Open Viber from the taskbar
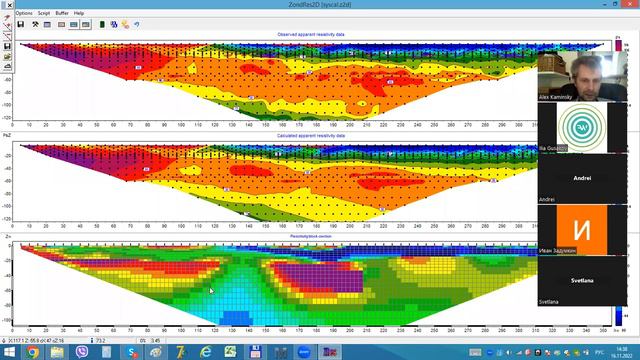 click(x=82, y=352)
